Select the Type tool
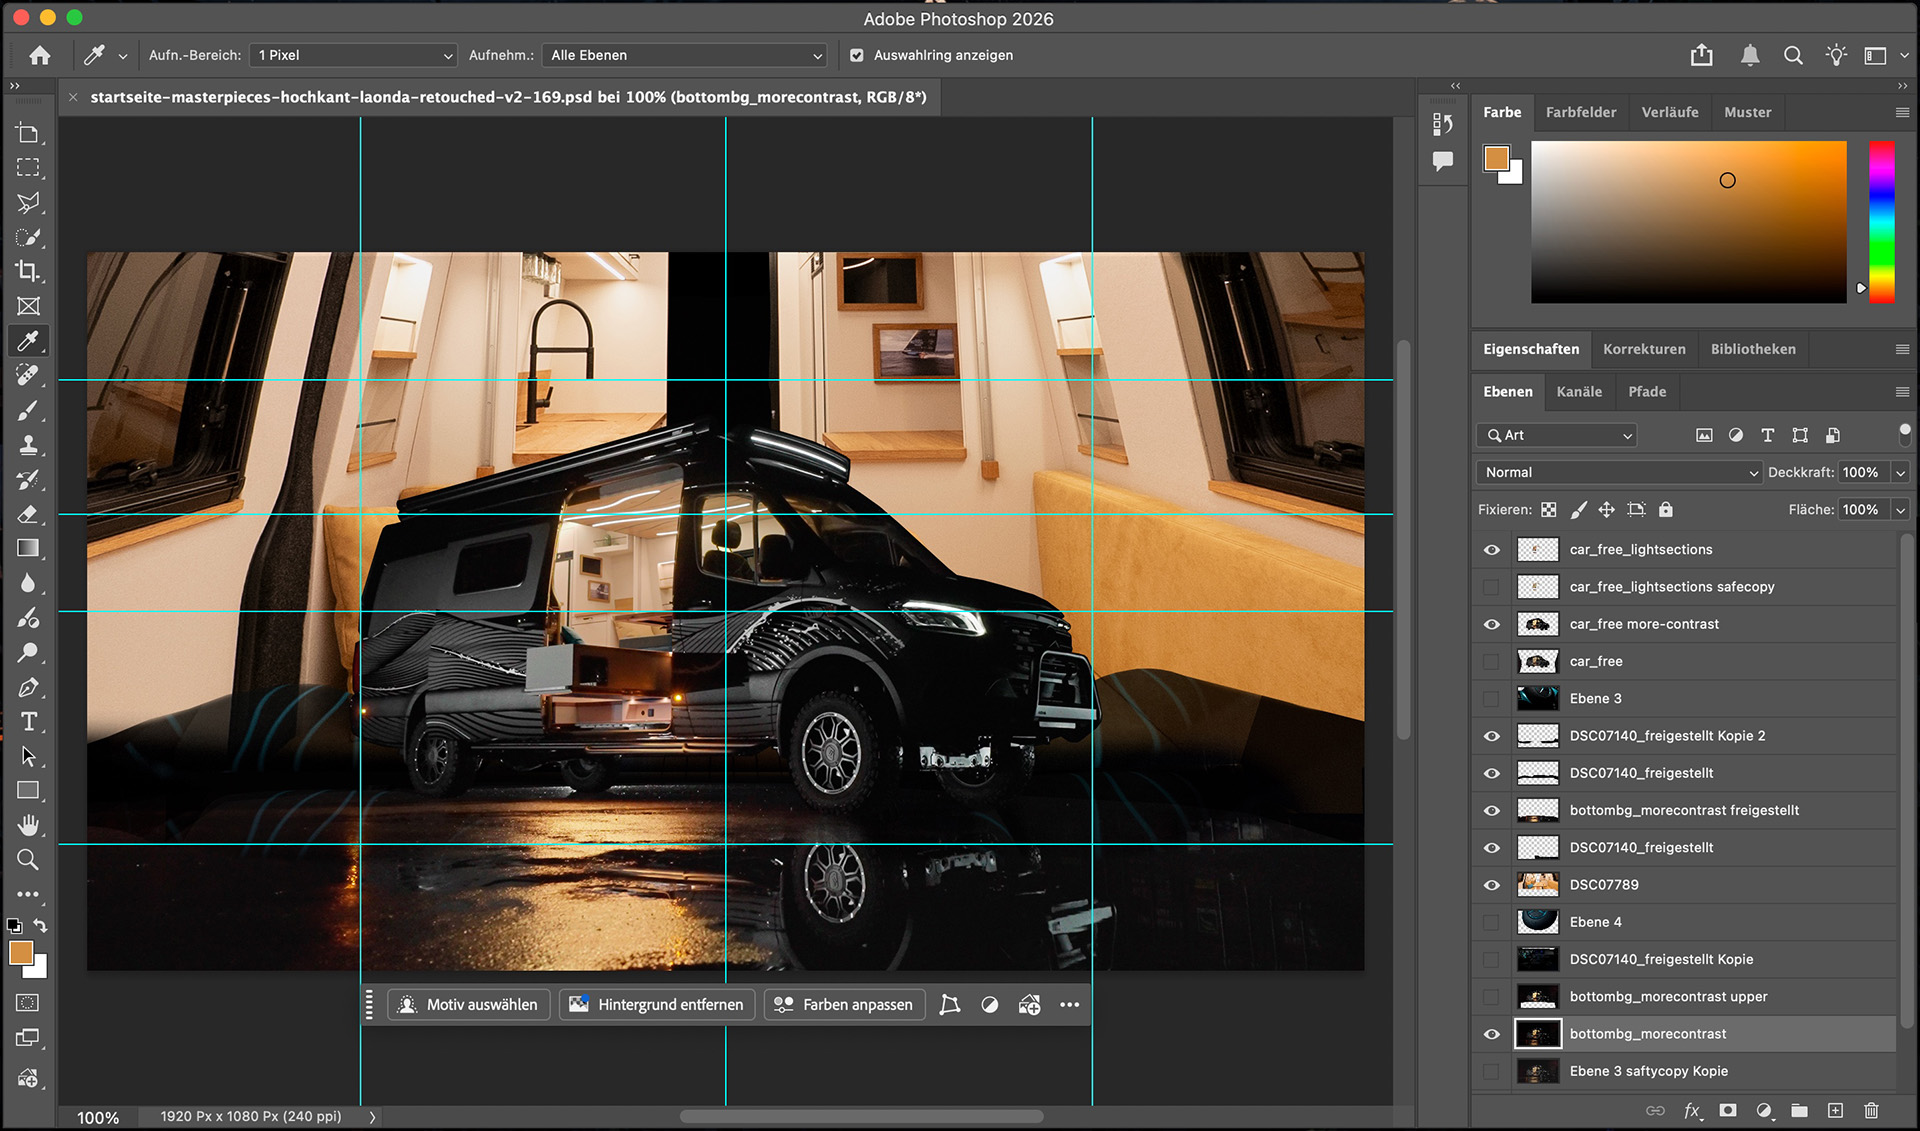The image size is (1920, 1131). pos(28,722)
